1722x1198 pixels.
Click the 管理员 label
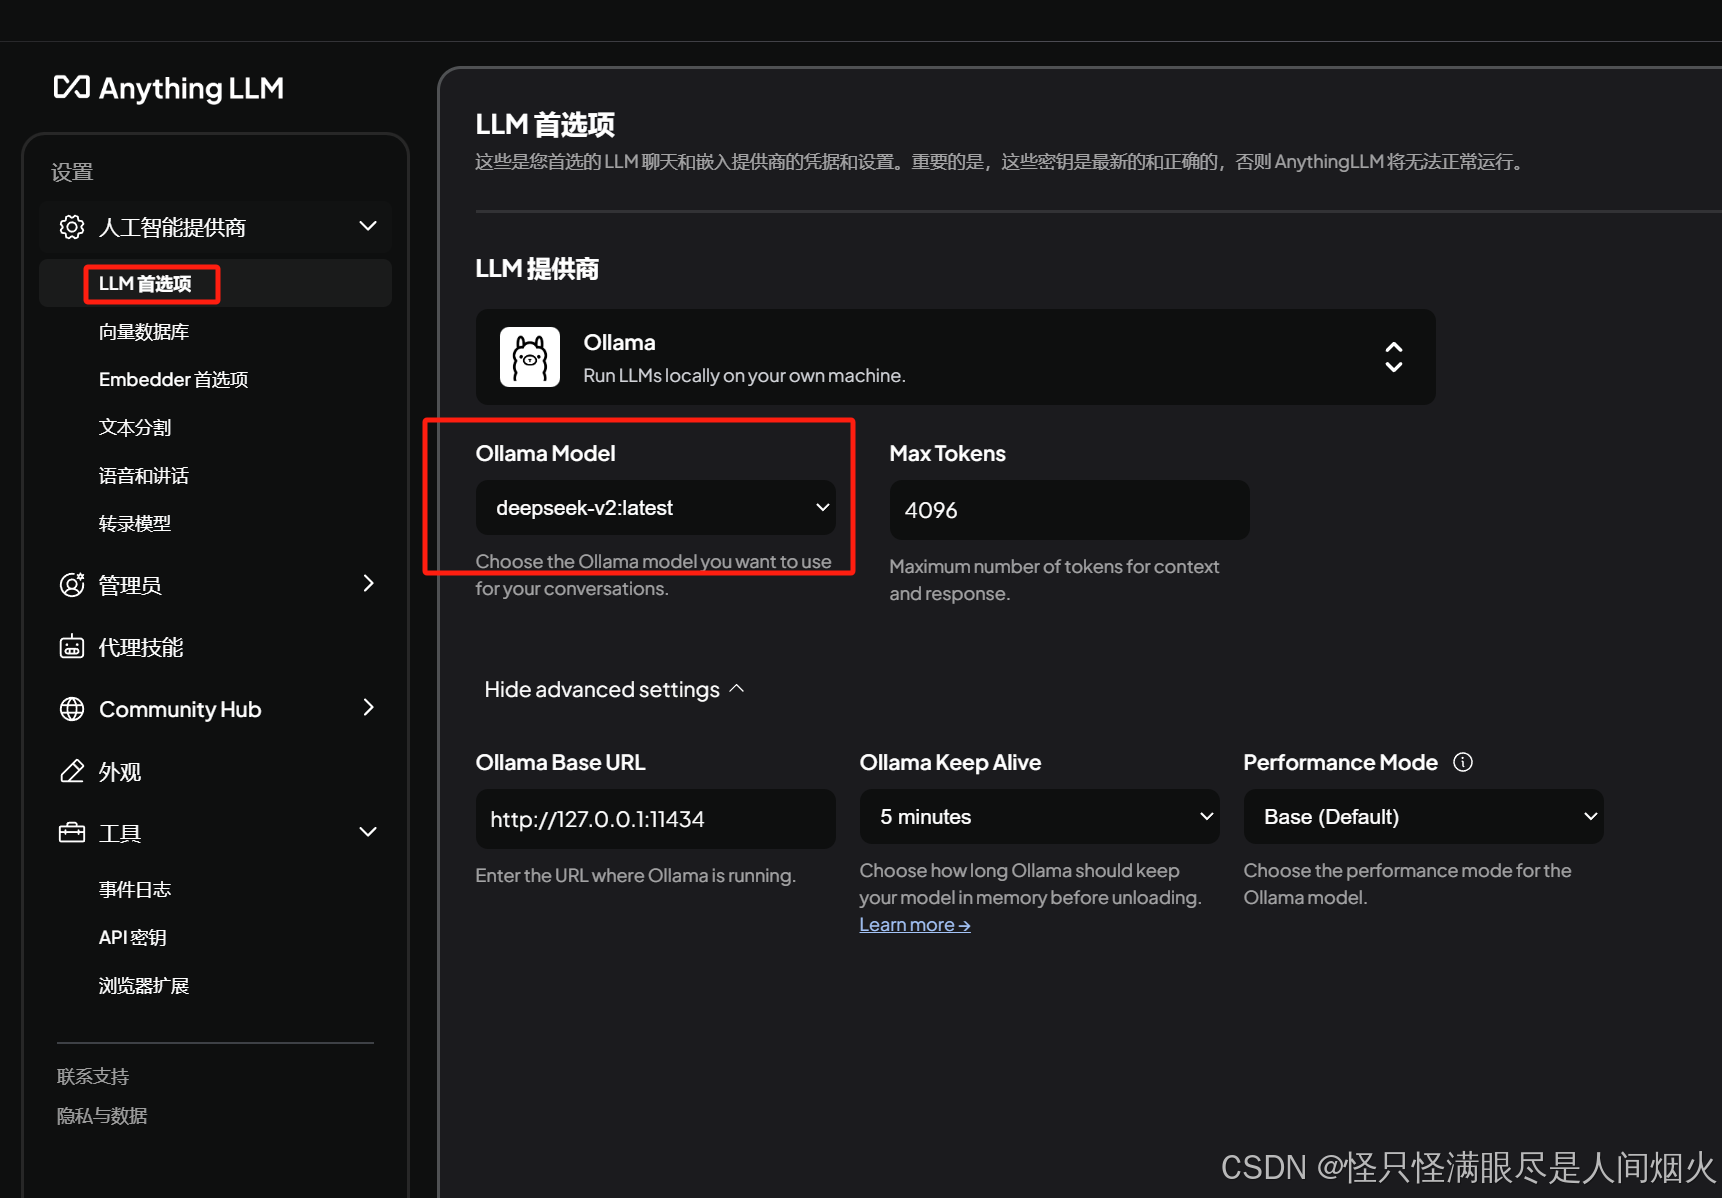[130, 585]
